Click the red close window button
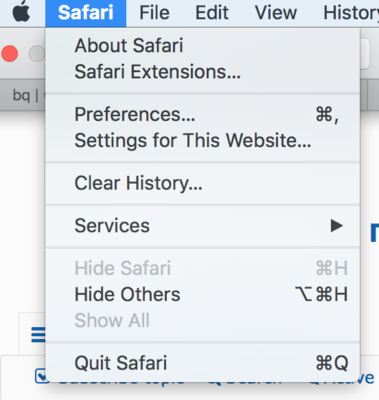Viewport: 379px width, 400px height. [9, 53]
